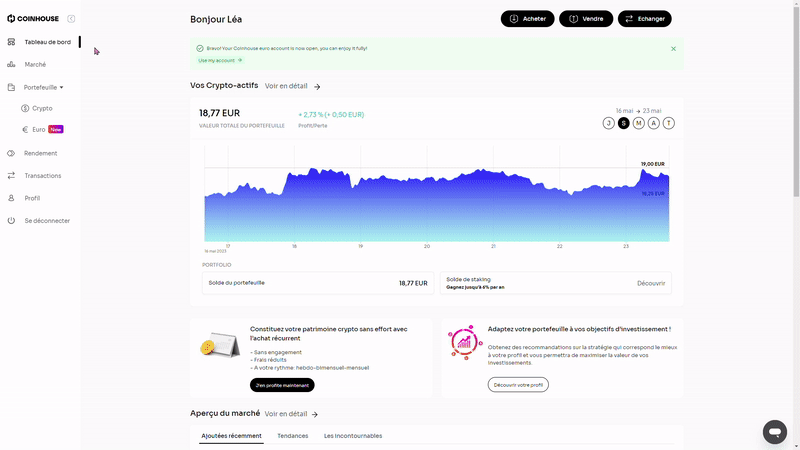
Task: Click the investment profile chart illustration
Action: coord(465,342)
